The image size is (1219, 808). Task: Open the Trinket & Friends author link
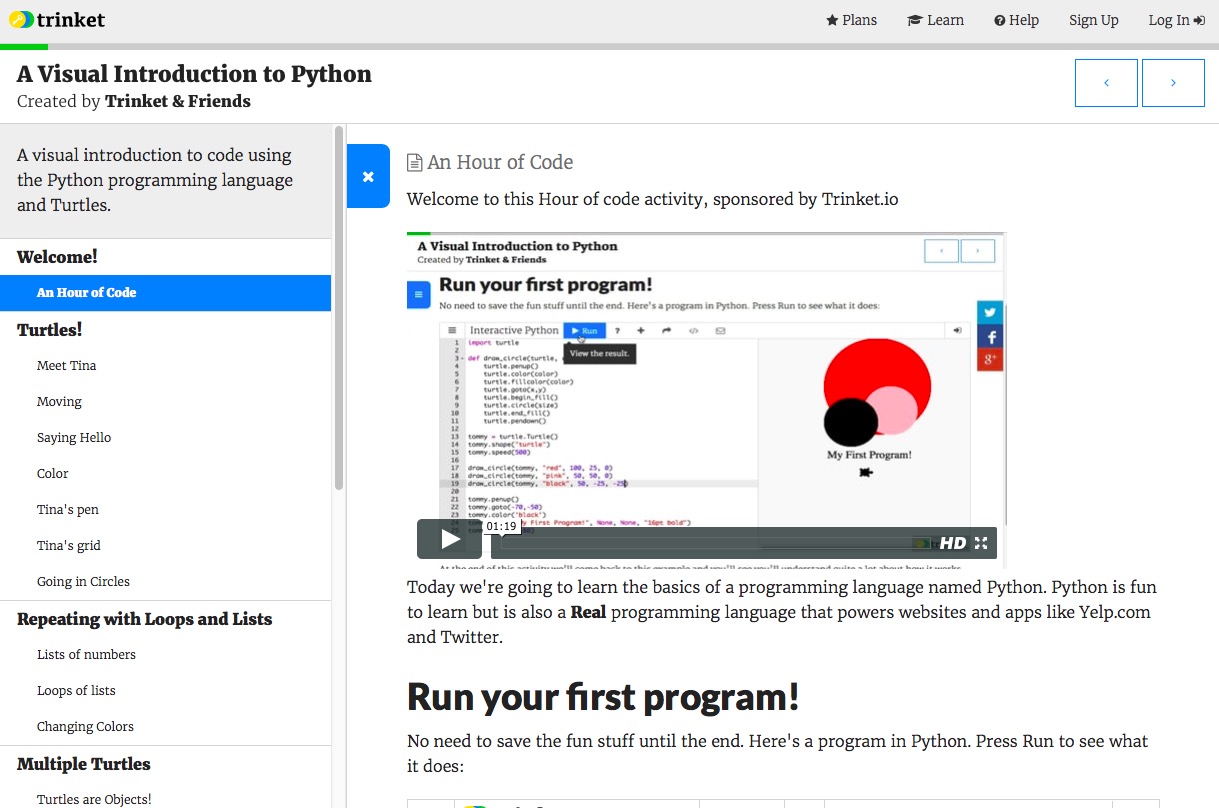pyautogui.click(x=178, y=101)
